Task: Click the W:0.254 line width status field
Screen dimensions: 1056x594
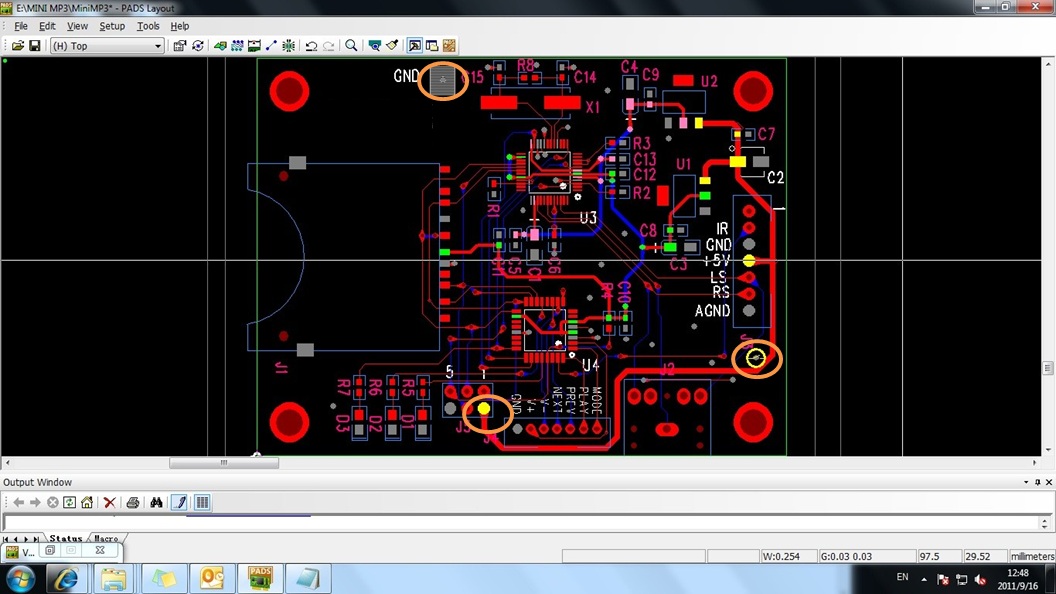Action: pyautogui.click(x=787, y=556)
